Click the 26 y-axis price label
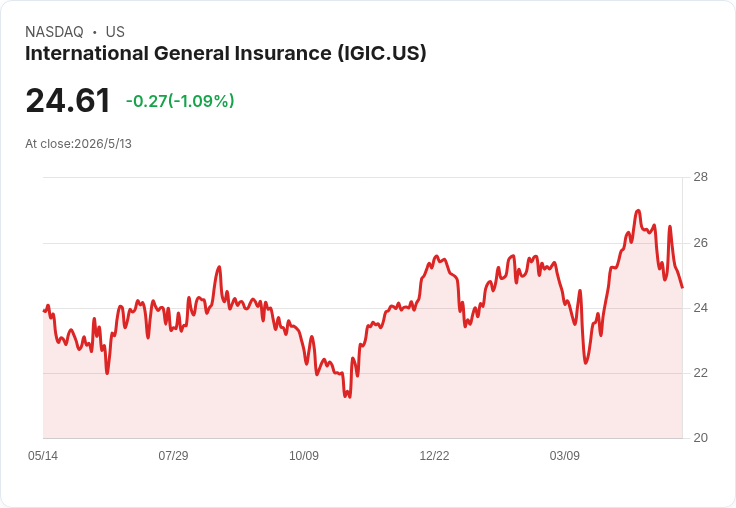The width and height of the screenshot is (736, 508). point(700,243)
